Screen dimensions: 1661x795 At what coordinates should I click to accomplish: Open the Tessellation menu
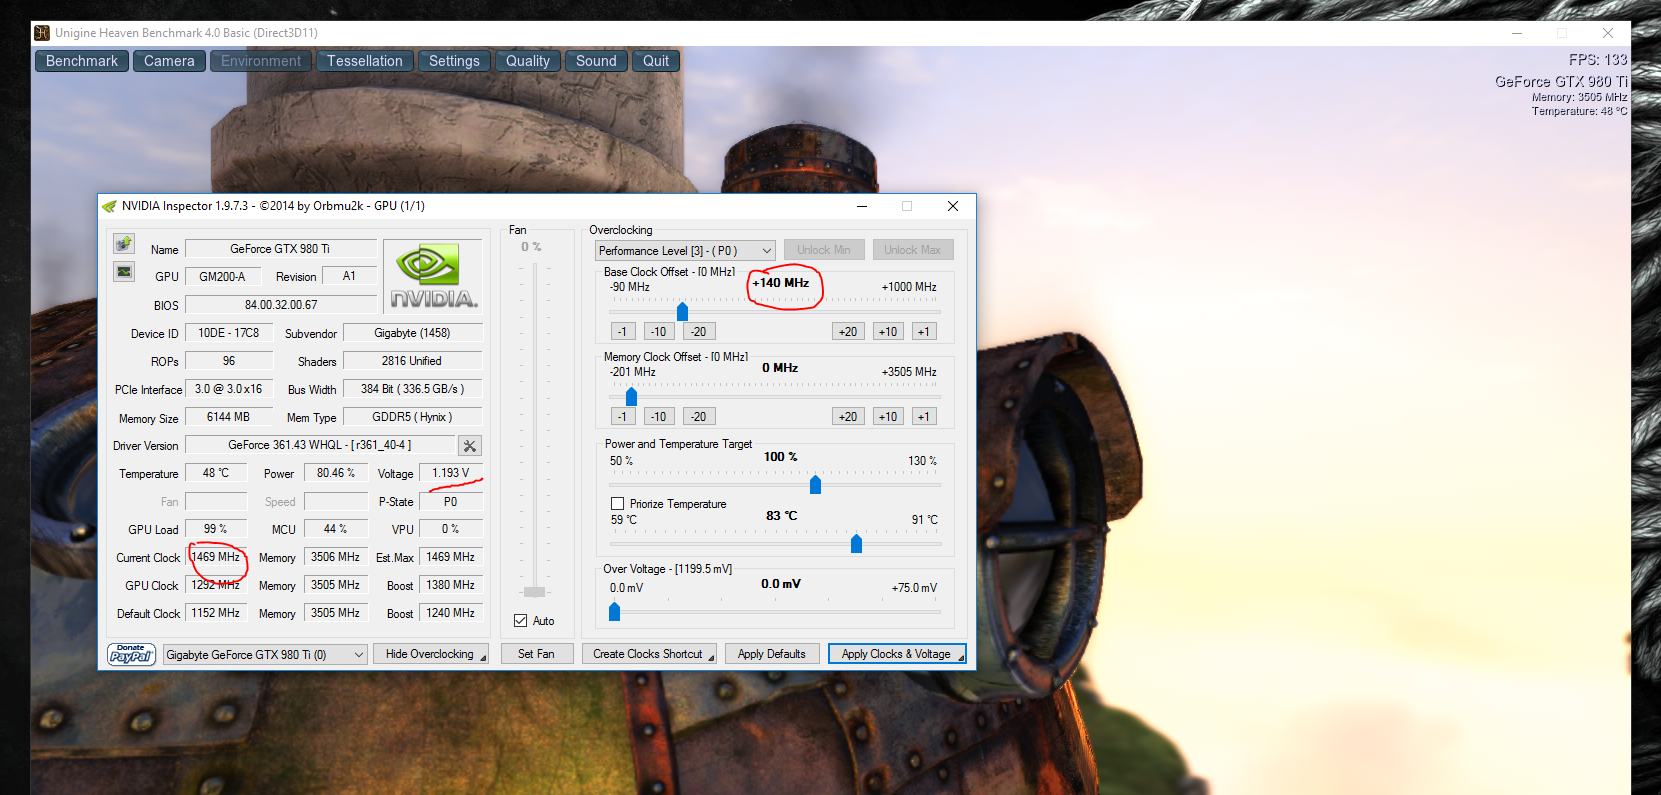point(365,61)
